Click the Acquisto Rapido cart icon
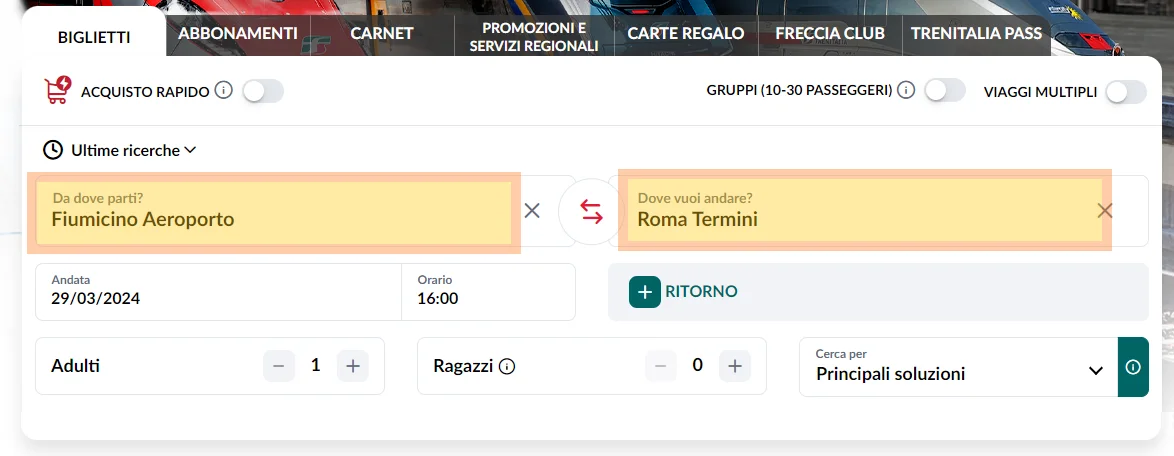1174x456 pixels. (56, 91)
